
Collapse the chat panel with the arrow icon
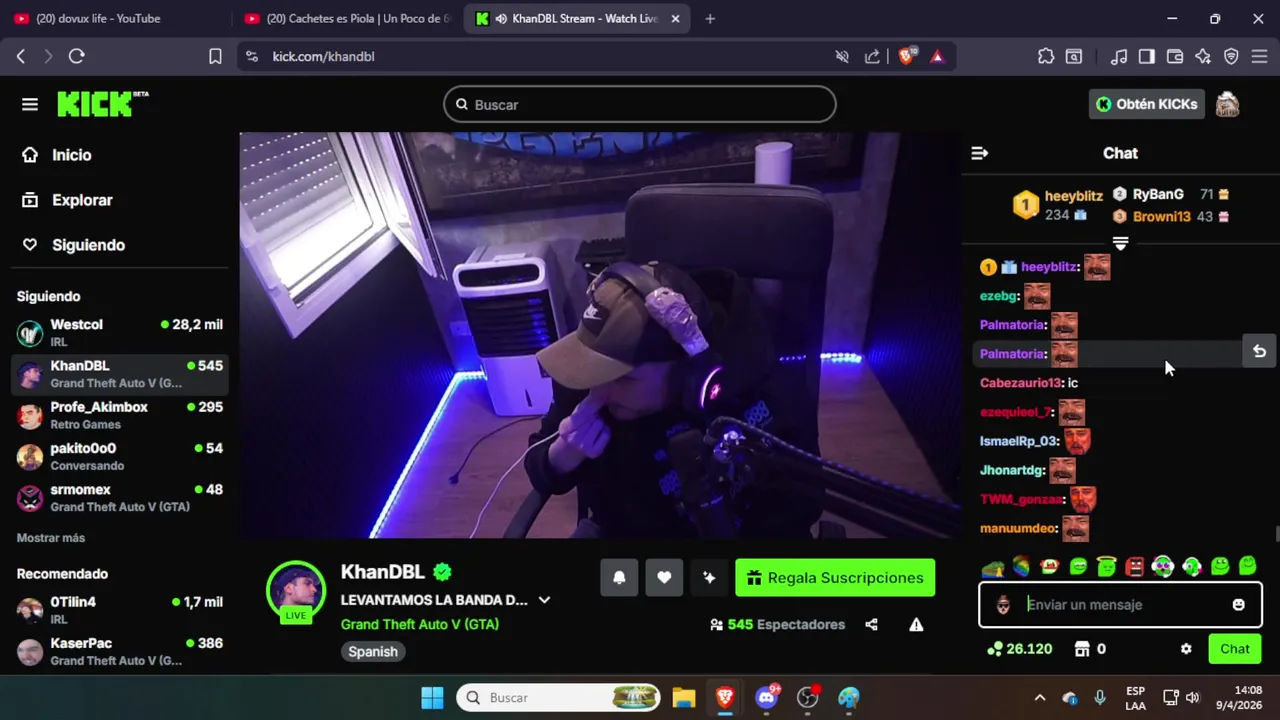click(x=980, y=153)
